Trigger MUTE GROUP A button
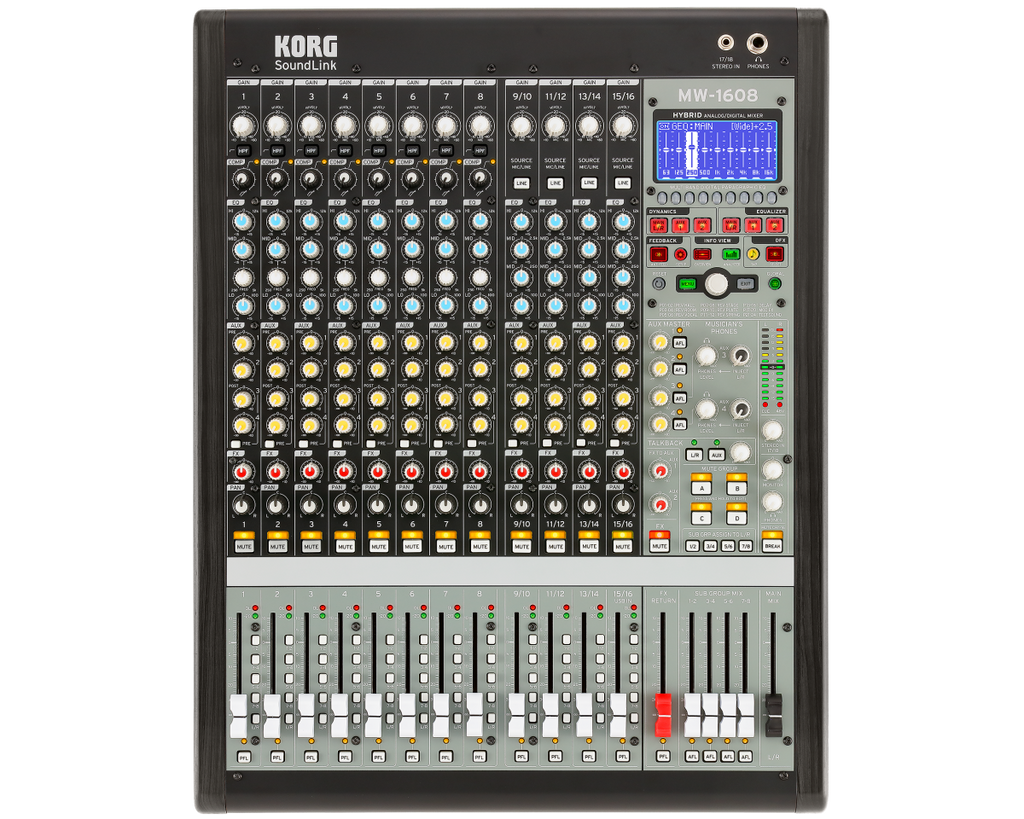Screen dimensions: 1024x819 pos(701,488)
